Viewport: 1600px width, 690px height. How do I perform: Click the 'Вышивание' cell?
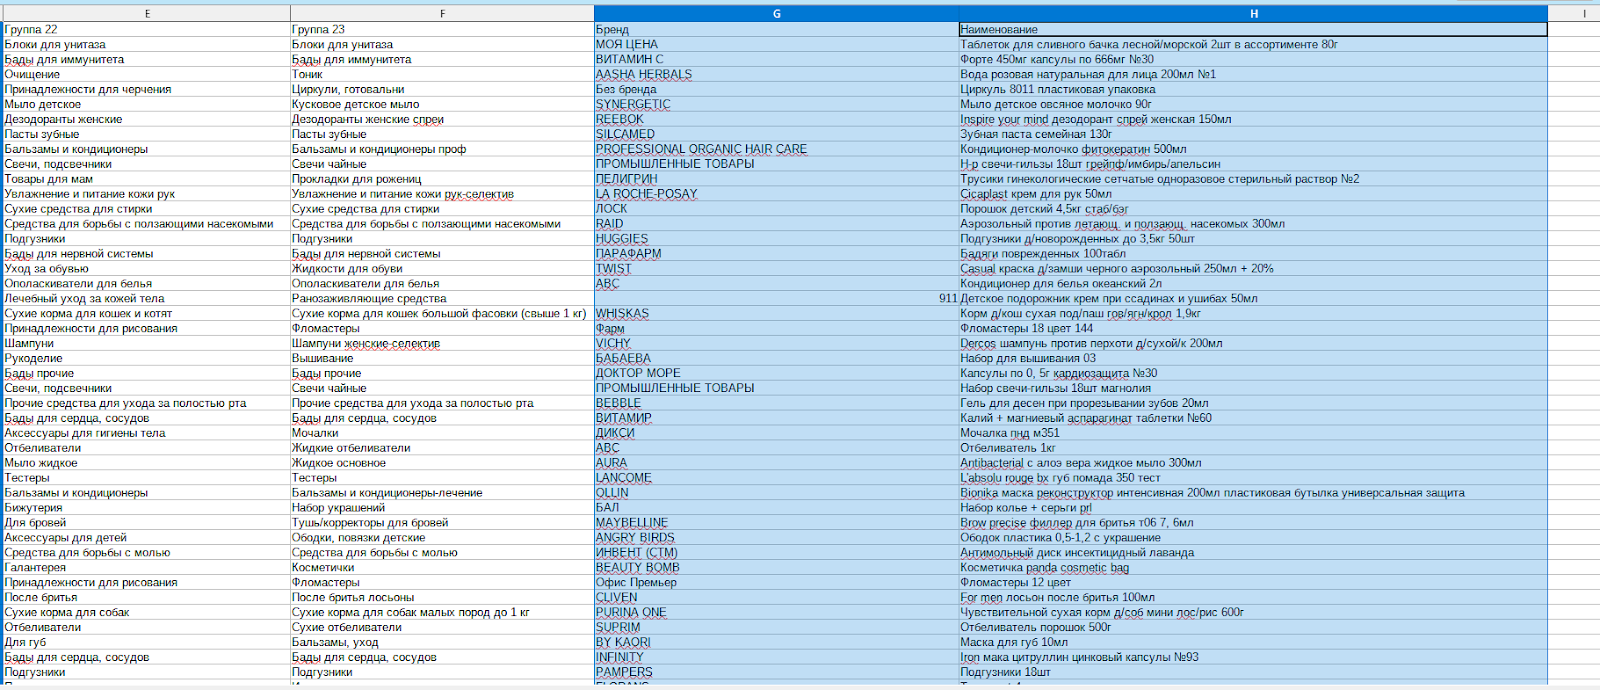pos(443,358)
